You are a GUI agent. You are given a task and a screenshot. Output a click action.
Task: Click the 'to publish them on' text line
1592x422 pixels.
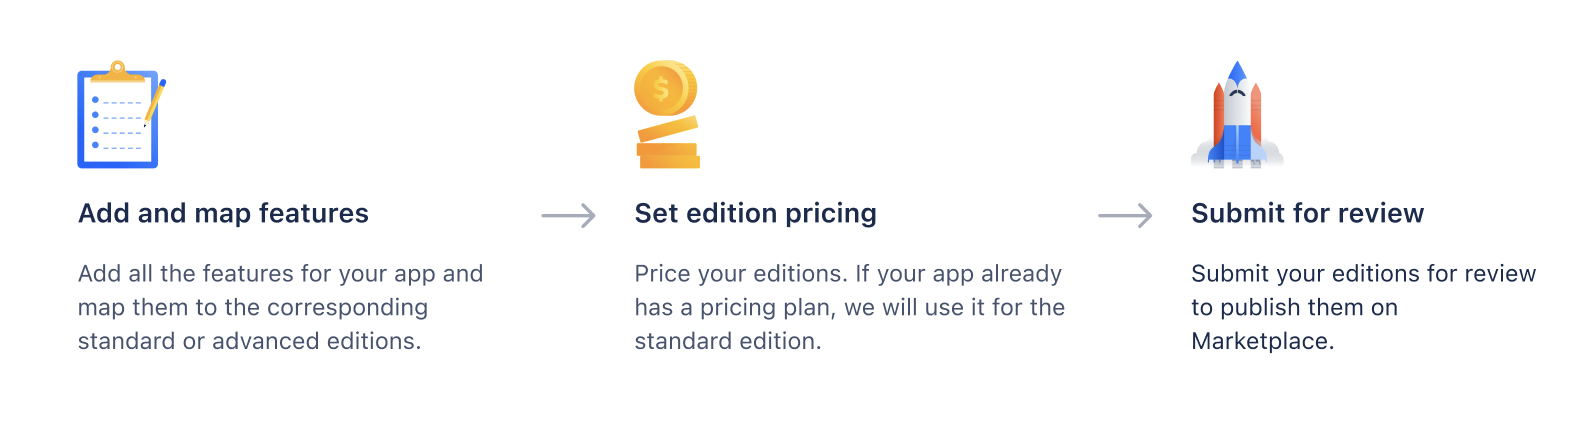pos(1294,307)
